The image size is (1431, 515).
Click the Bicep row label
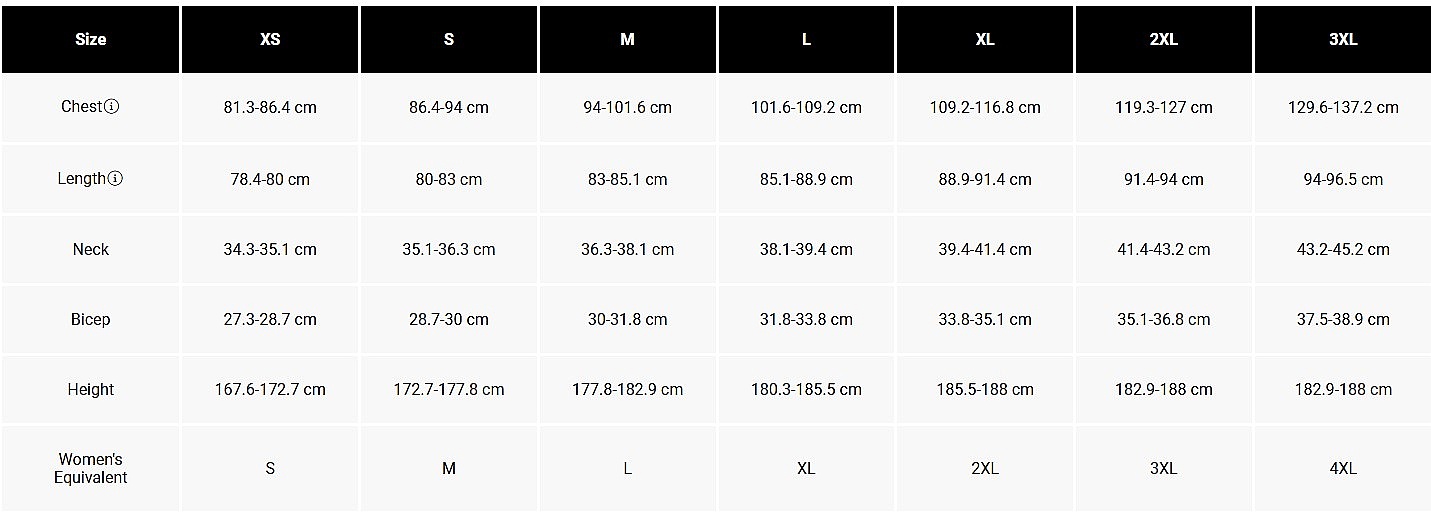(x=90, y=320)
